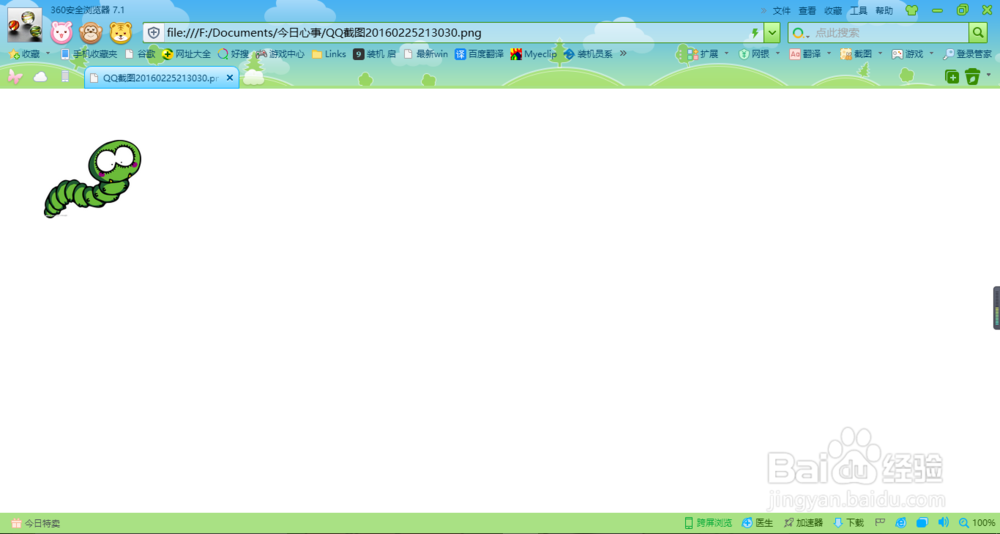The height and width of the screenshot is (534, 1000).
Task: Open the 百度翻译 bookmark
Action: (x=479, y=54)
